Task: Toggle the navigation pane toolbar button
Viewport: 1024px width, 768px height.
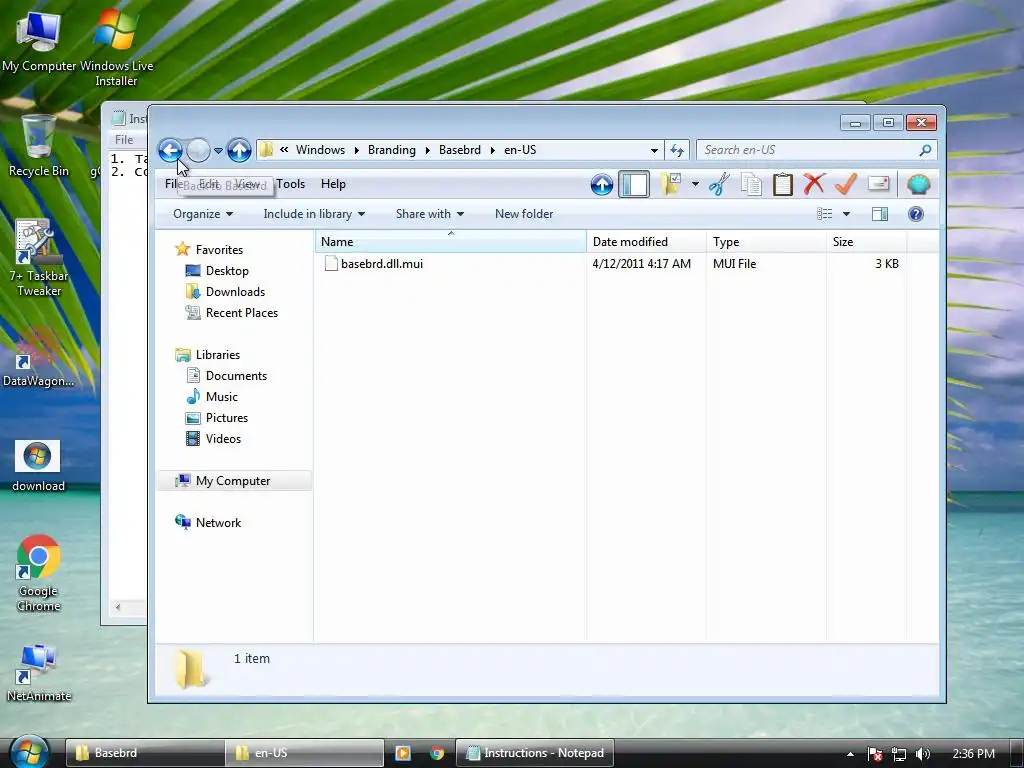Action: coord(633,184)
